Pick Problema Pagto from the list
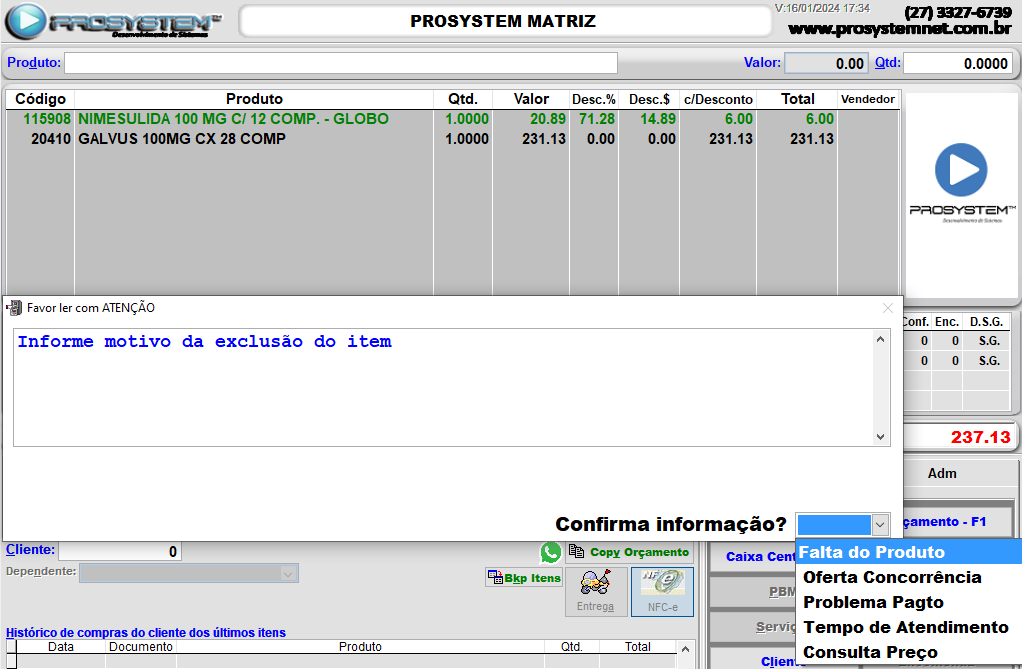Image resolution: width=1022 pixels, height=669 pixels. point(909,602)
